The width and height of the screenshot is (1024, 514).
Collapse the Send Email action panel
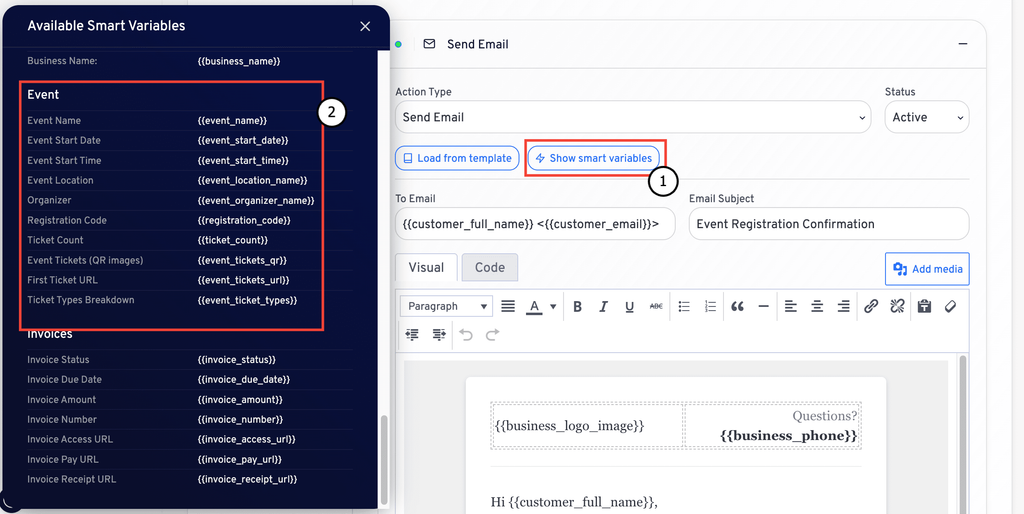(x=963, y=44)
